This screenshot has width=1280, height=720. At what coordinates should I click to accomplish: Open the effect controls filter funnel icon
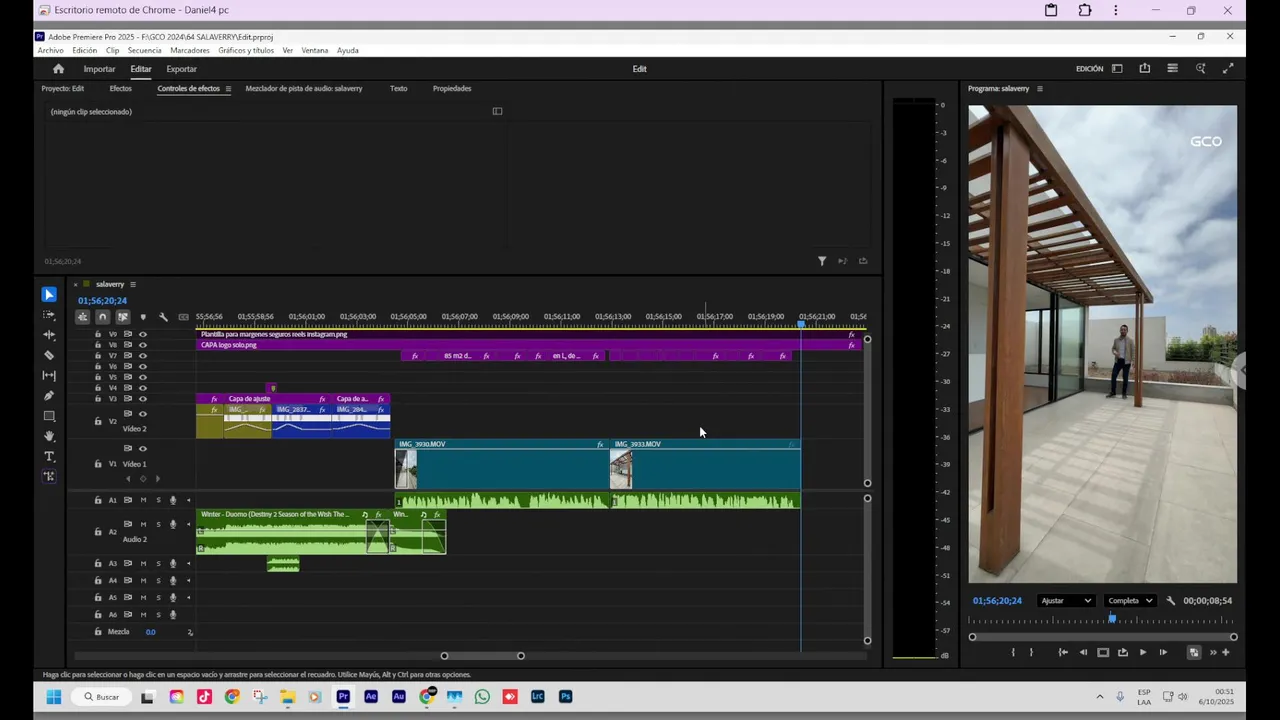[x=822, y=261]
